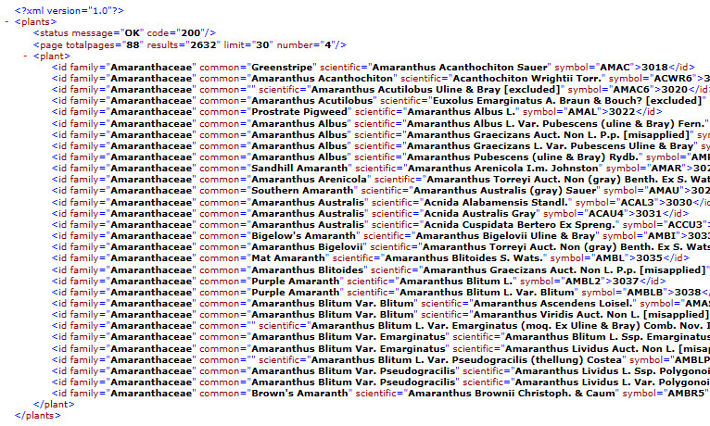Select symbol value "AMAR"
The width and height of the screenshot is (710, 426).
point(666,168)
